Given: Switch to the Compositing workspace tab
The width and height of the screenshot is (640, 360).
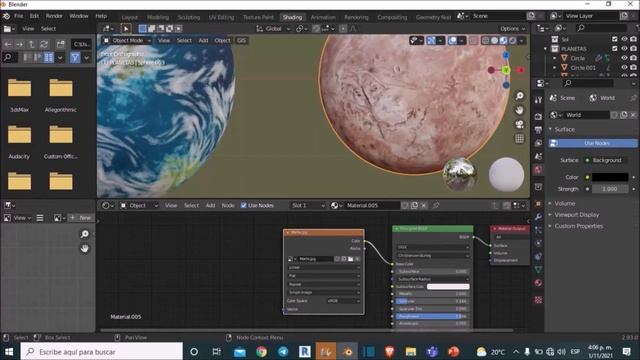Looking at the screenshot, I should point(392,17).
